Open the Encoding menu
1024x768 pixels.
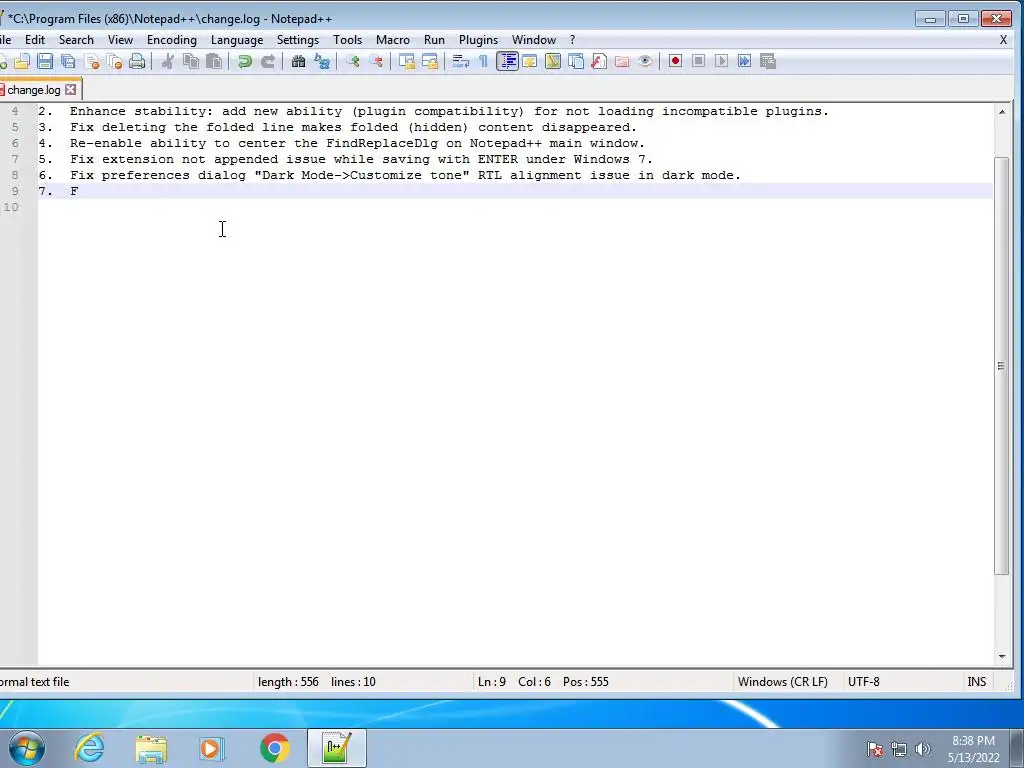(x=172, y=40)
